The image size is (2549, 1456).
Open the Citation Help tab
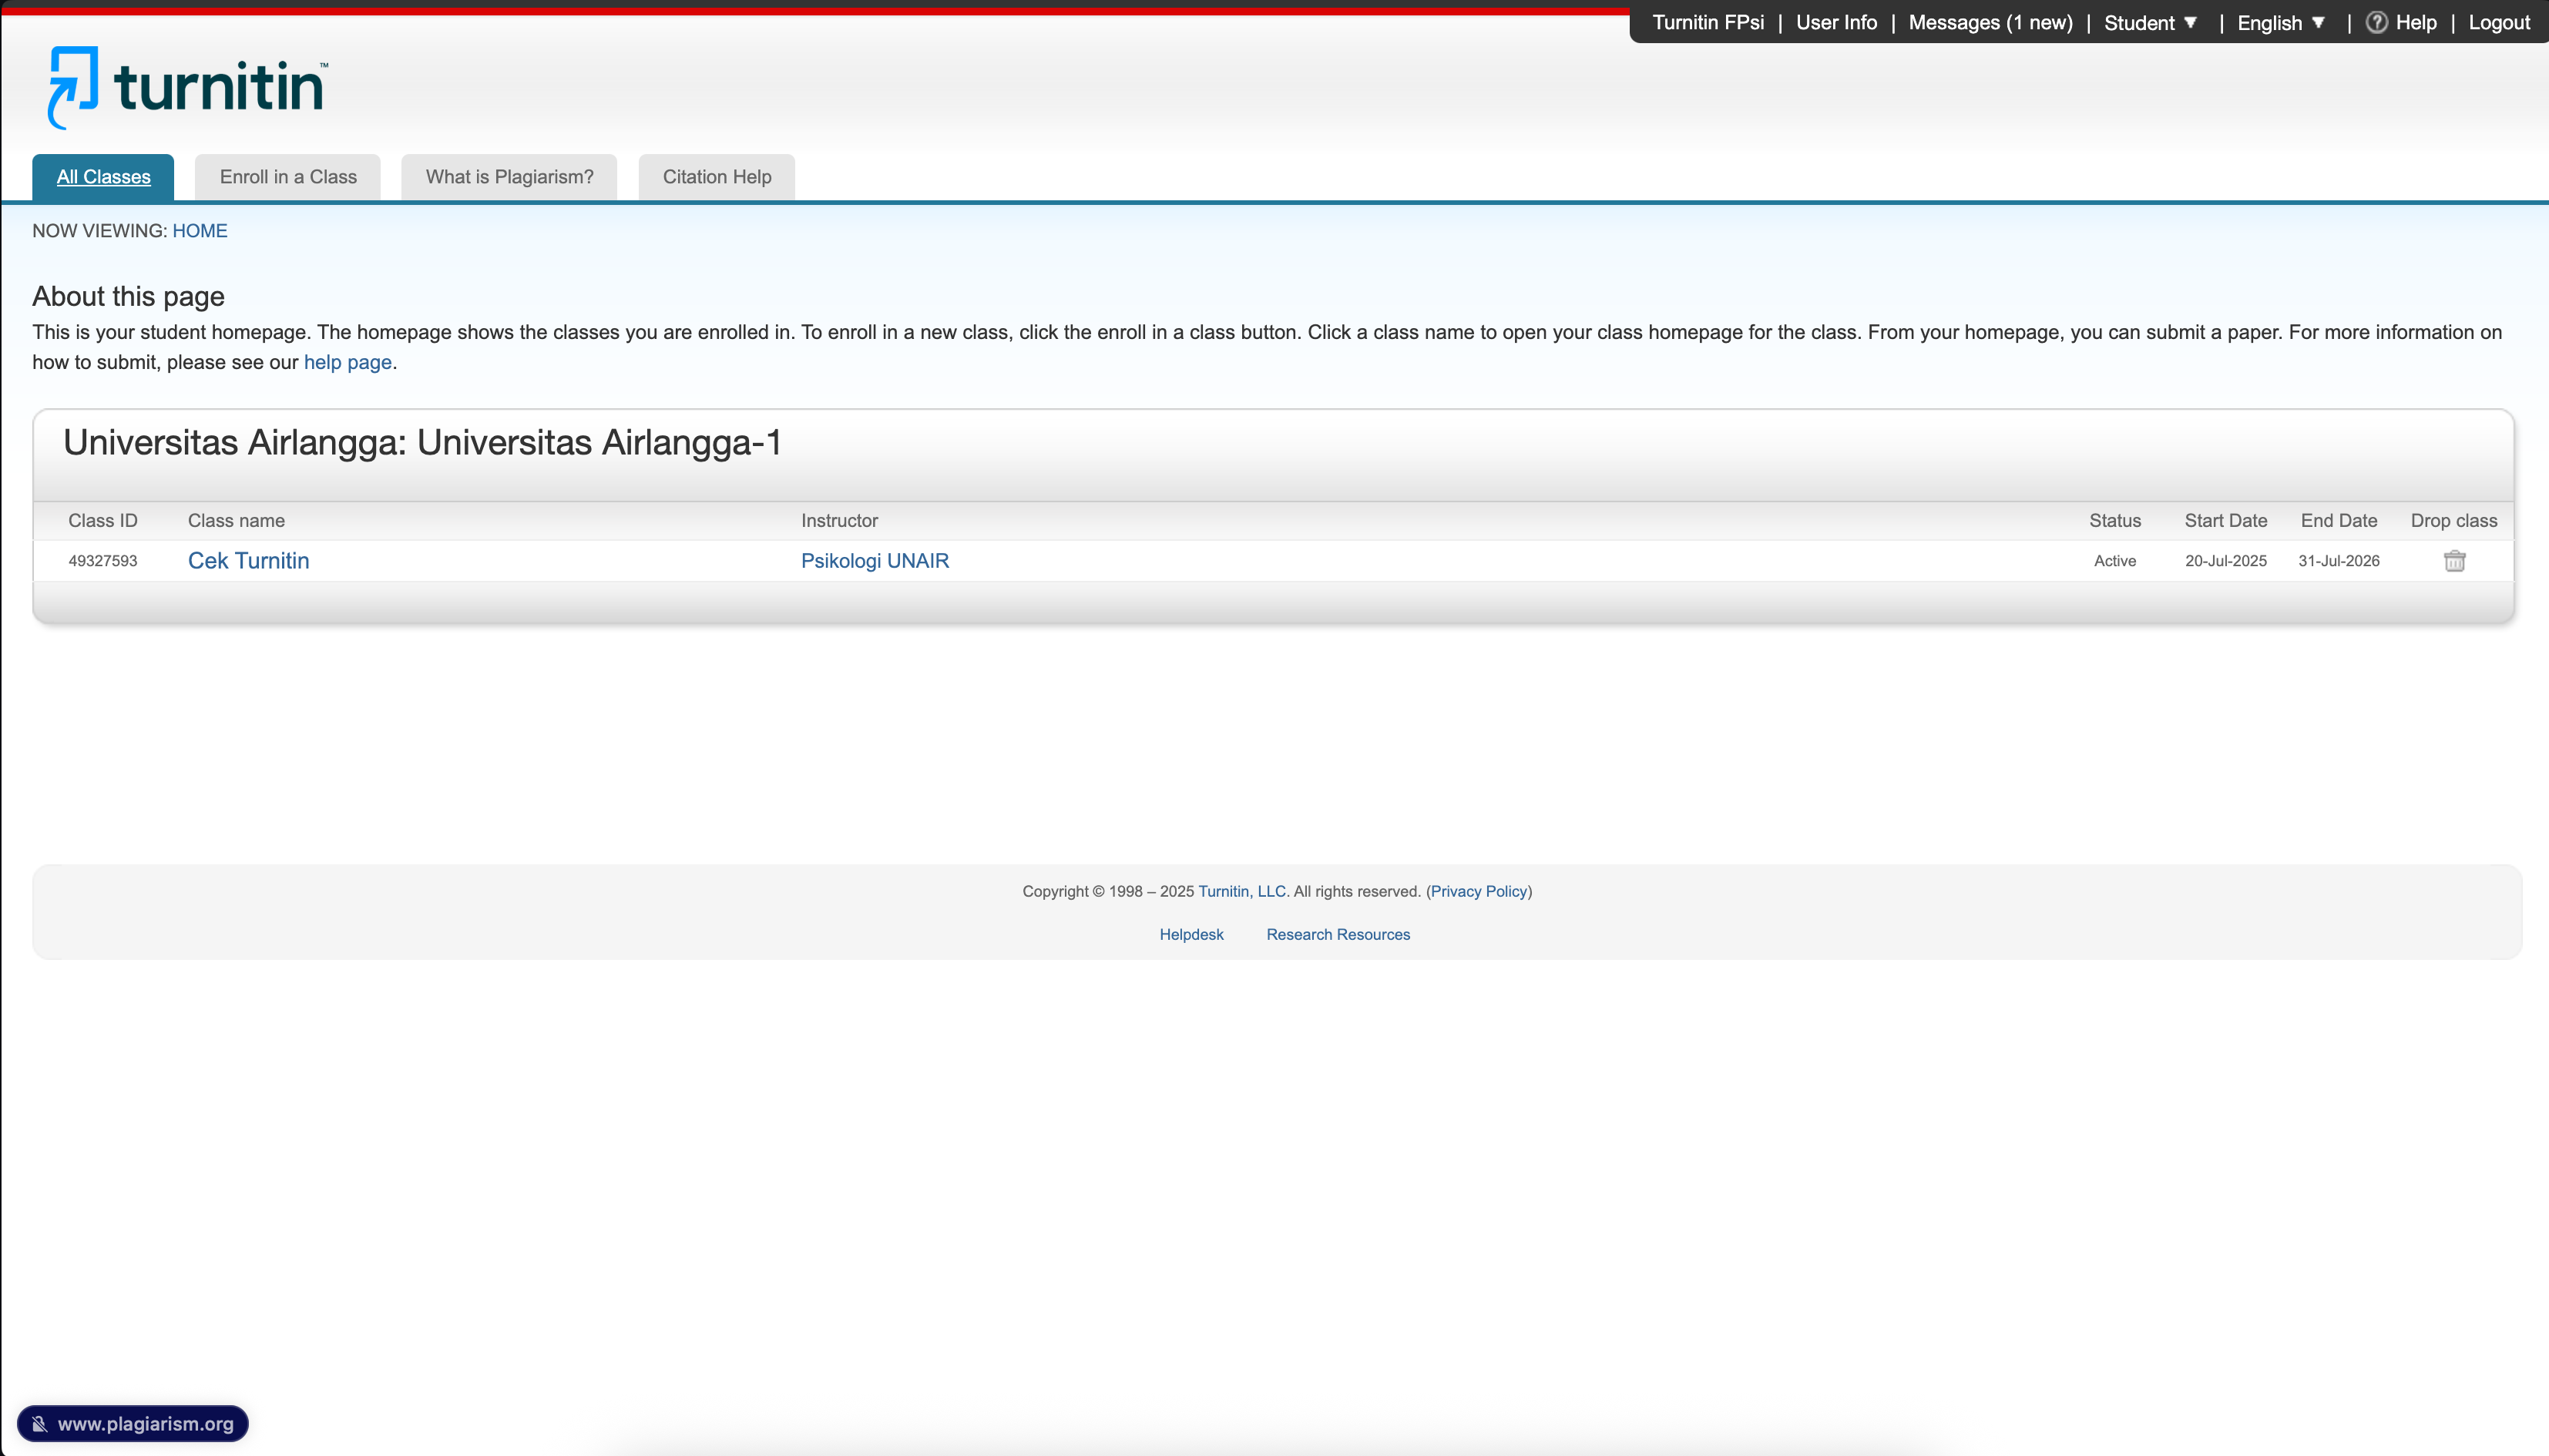[717, 177]
